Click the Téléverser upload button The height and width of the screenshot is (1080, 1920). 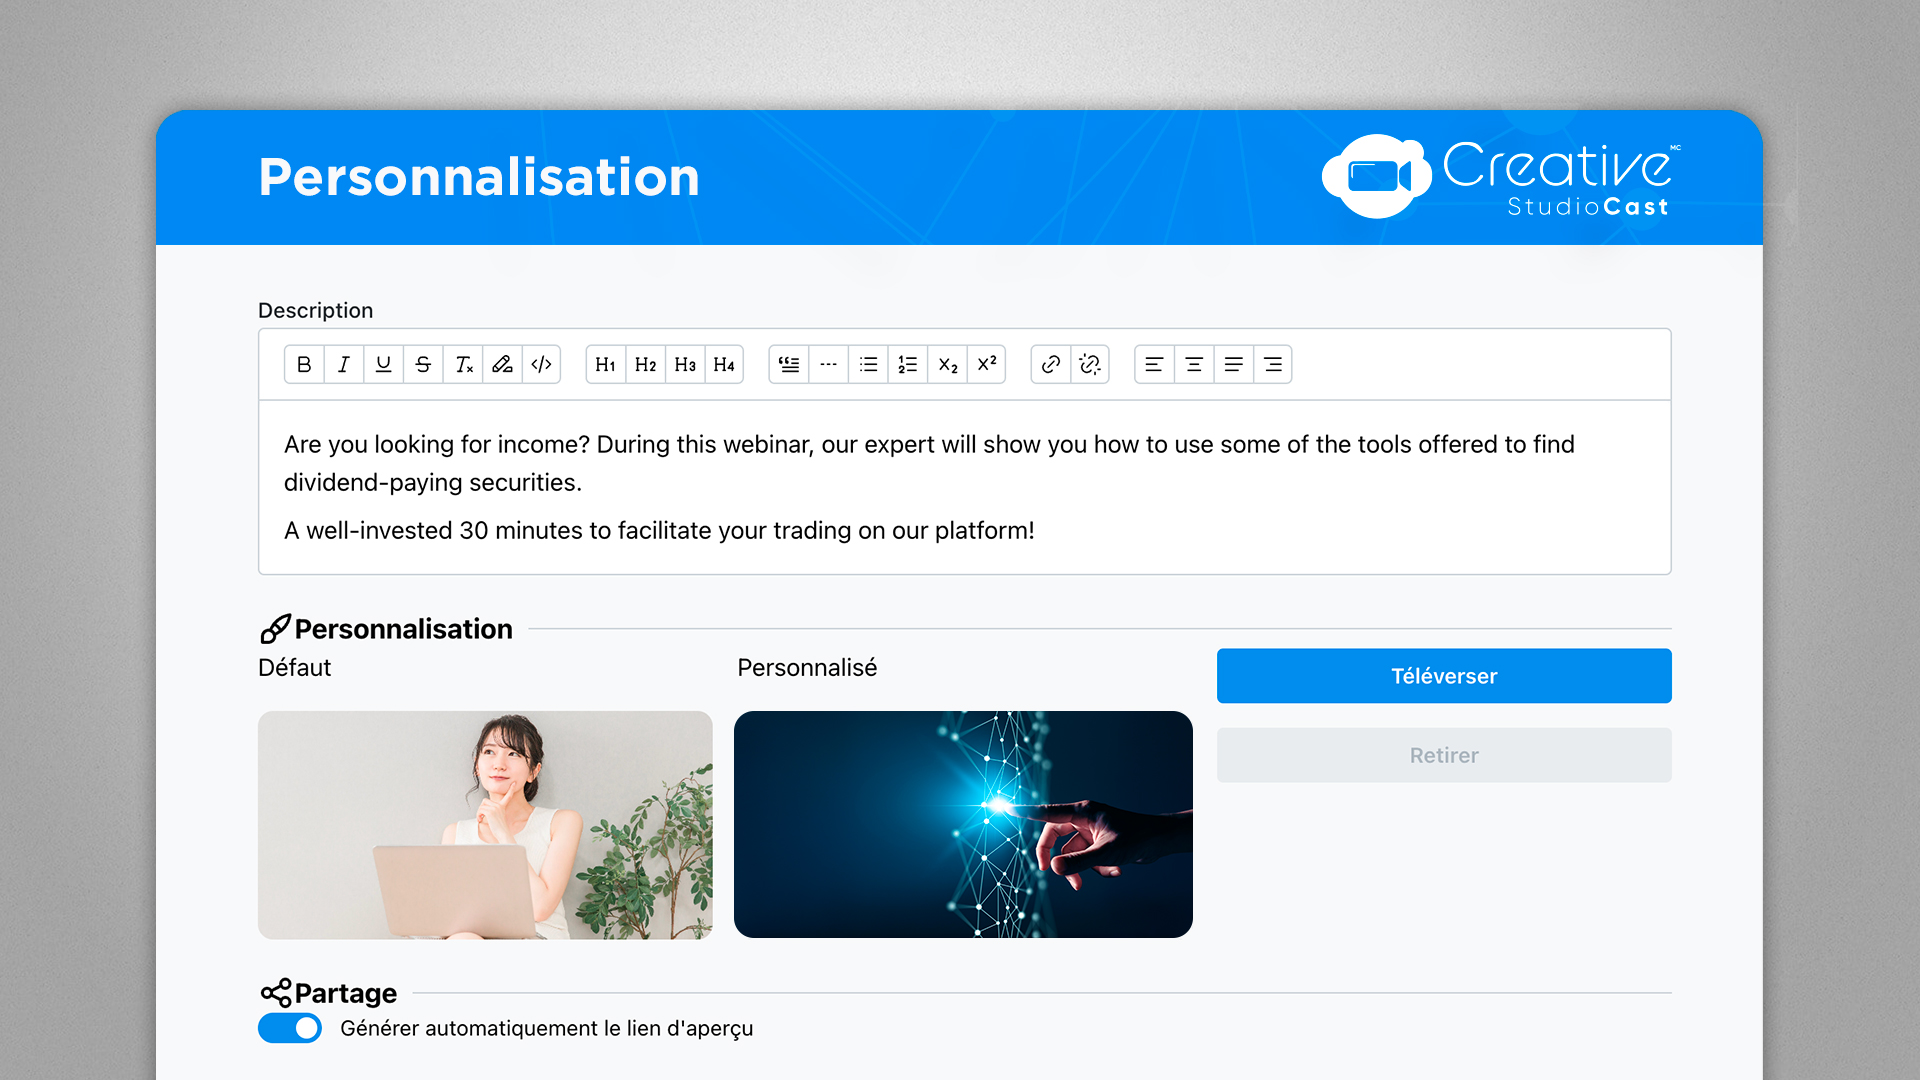[x=1443, y=676]
